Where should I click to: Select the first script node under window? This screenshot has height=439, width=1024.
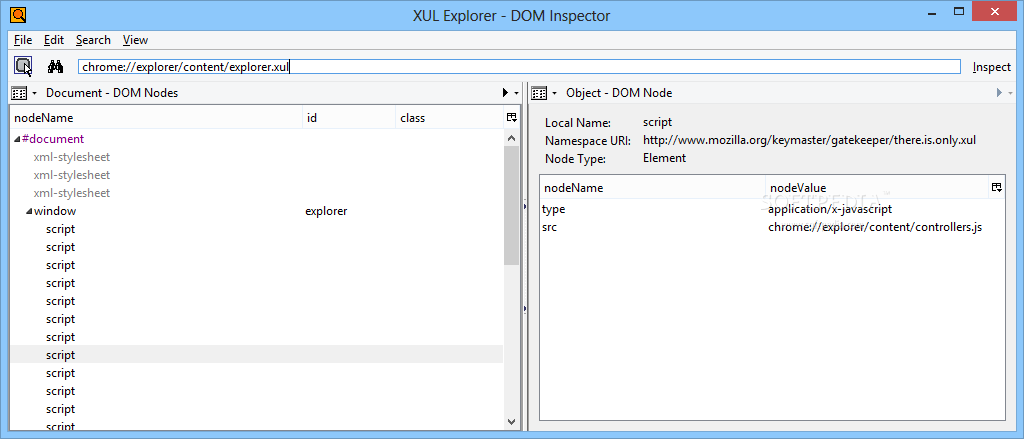(x=61, y=229)
